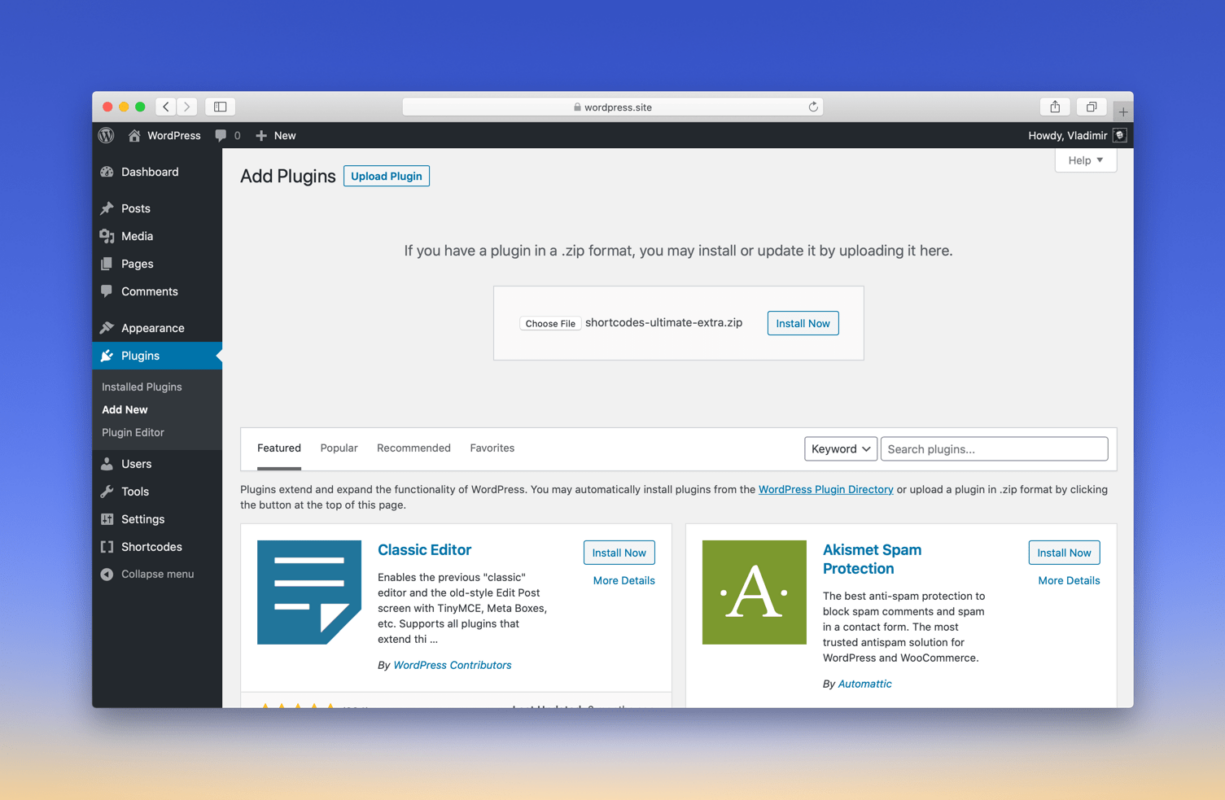Click the Posts pushpin icon
The height and width of the screenshot is (800, 1225).
point(107,208)
